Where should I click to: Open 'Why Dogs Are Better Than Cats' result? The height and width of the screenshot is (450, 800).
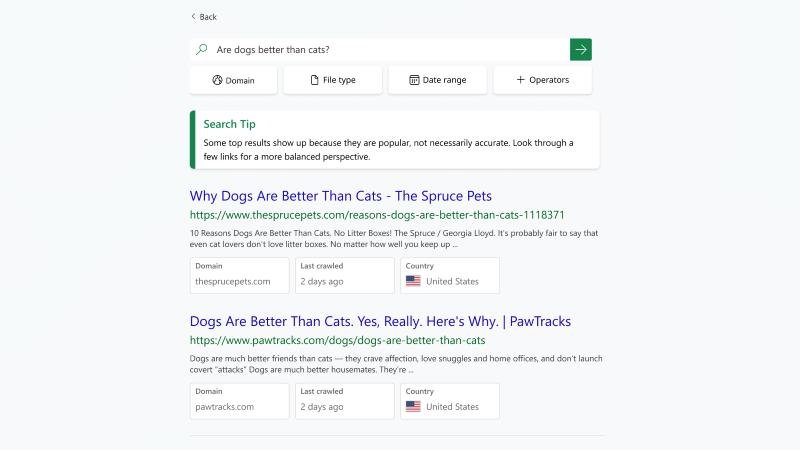[340, 196]
